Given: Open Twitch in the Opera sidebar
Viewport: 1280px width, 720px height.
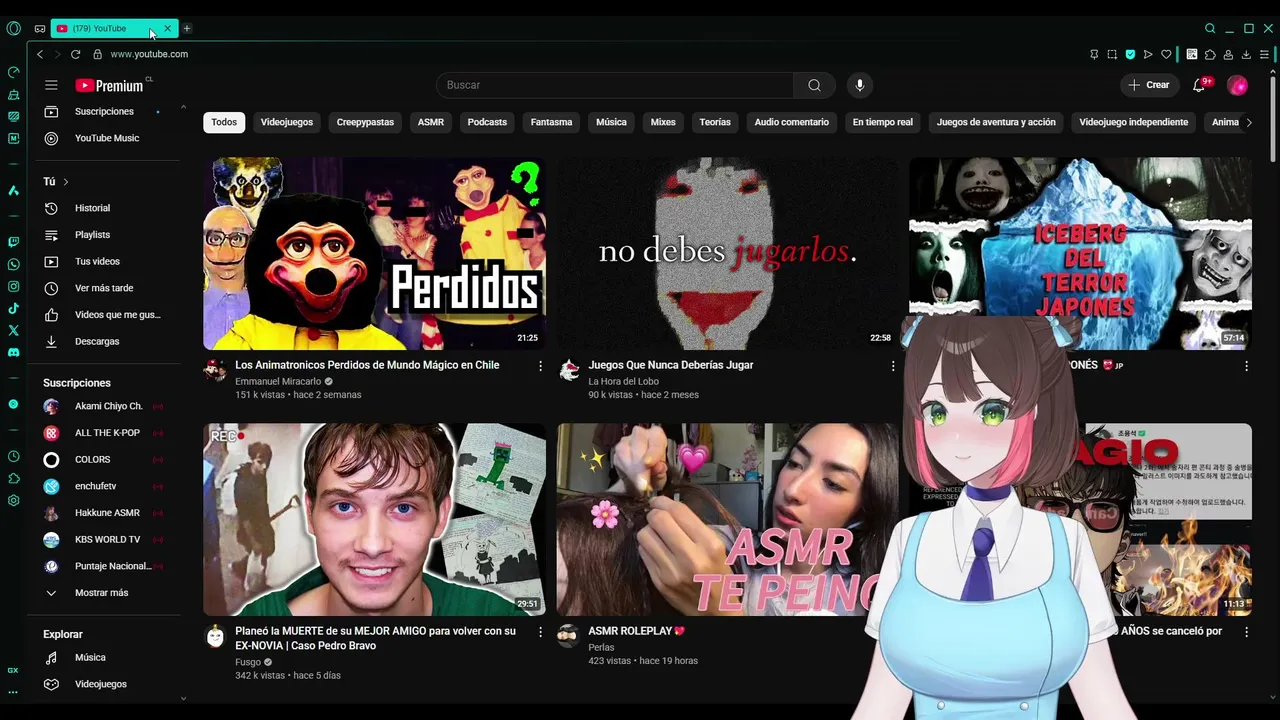Looking at the screenshot, I should tap(13, 241).
